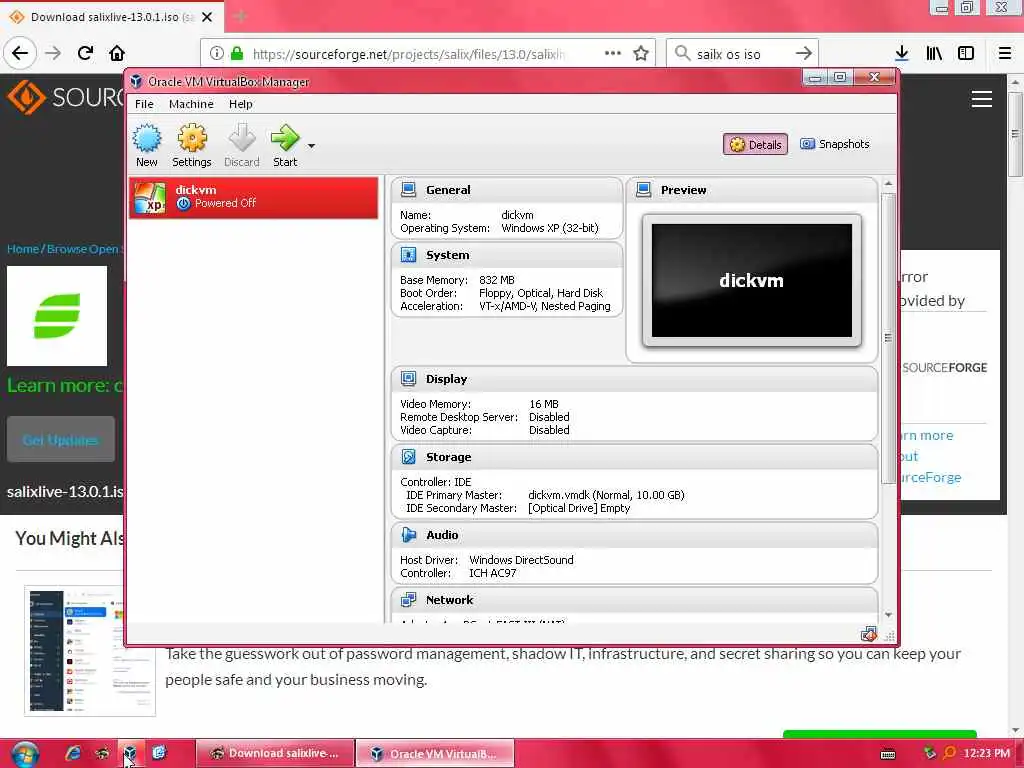This screenshot has width=1024, height=768.
Task: Click the General section icon
Action: point(409,190)
